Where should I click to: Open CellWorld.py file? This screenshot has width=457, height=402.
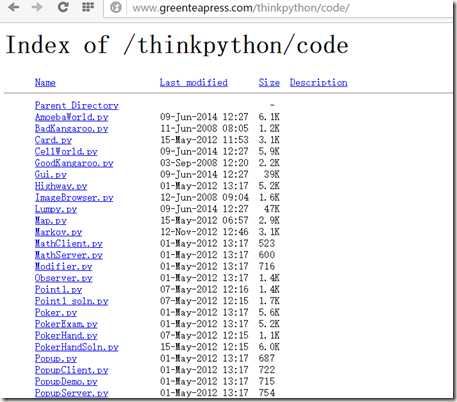(x=66, y=152)
